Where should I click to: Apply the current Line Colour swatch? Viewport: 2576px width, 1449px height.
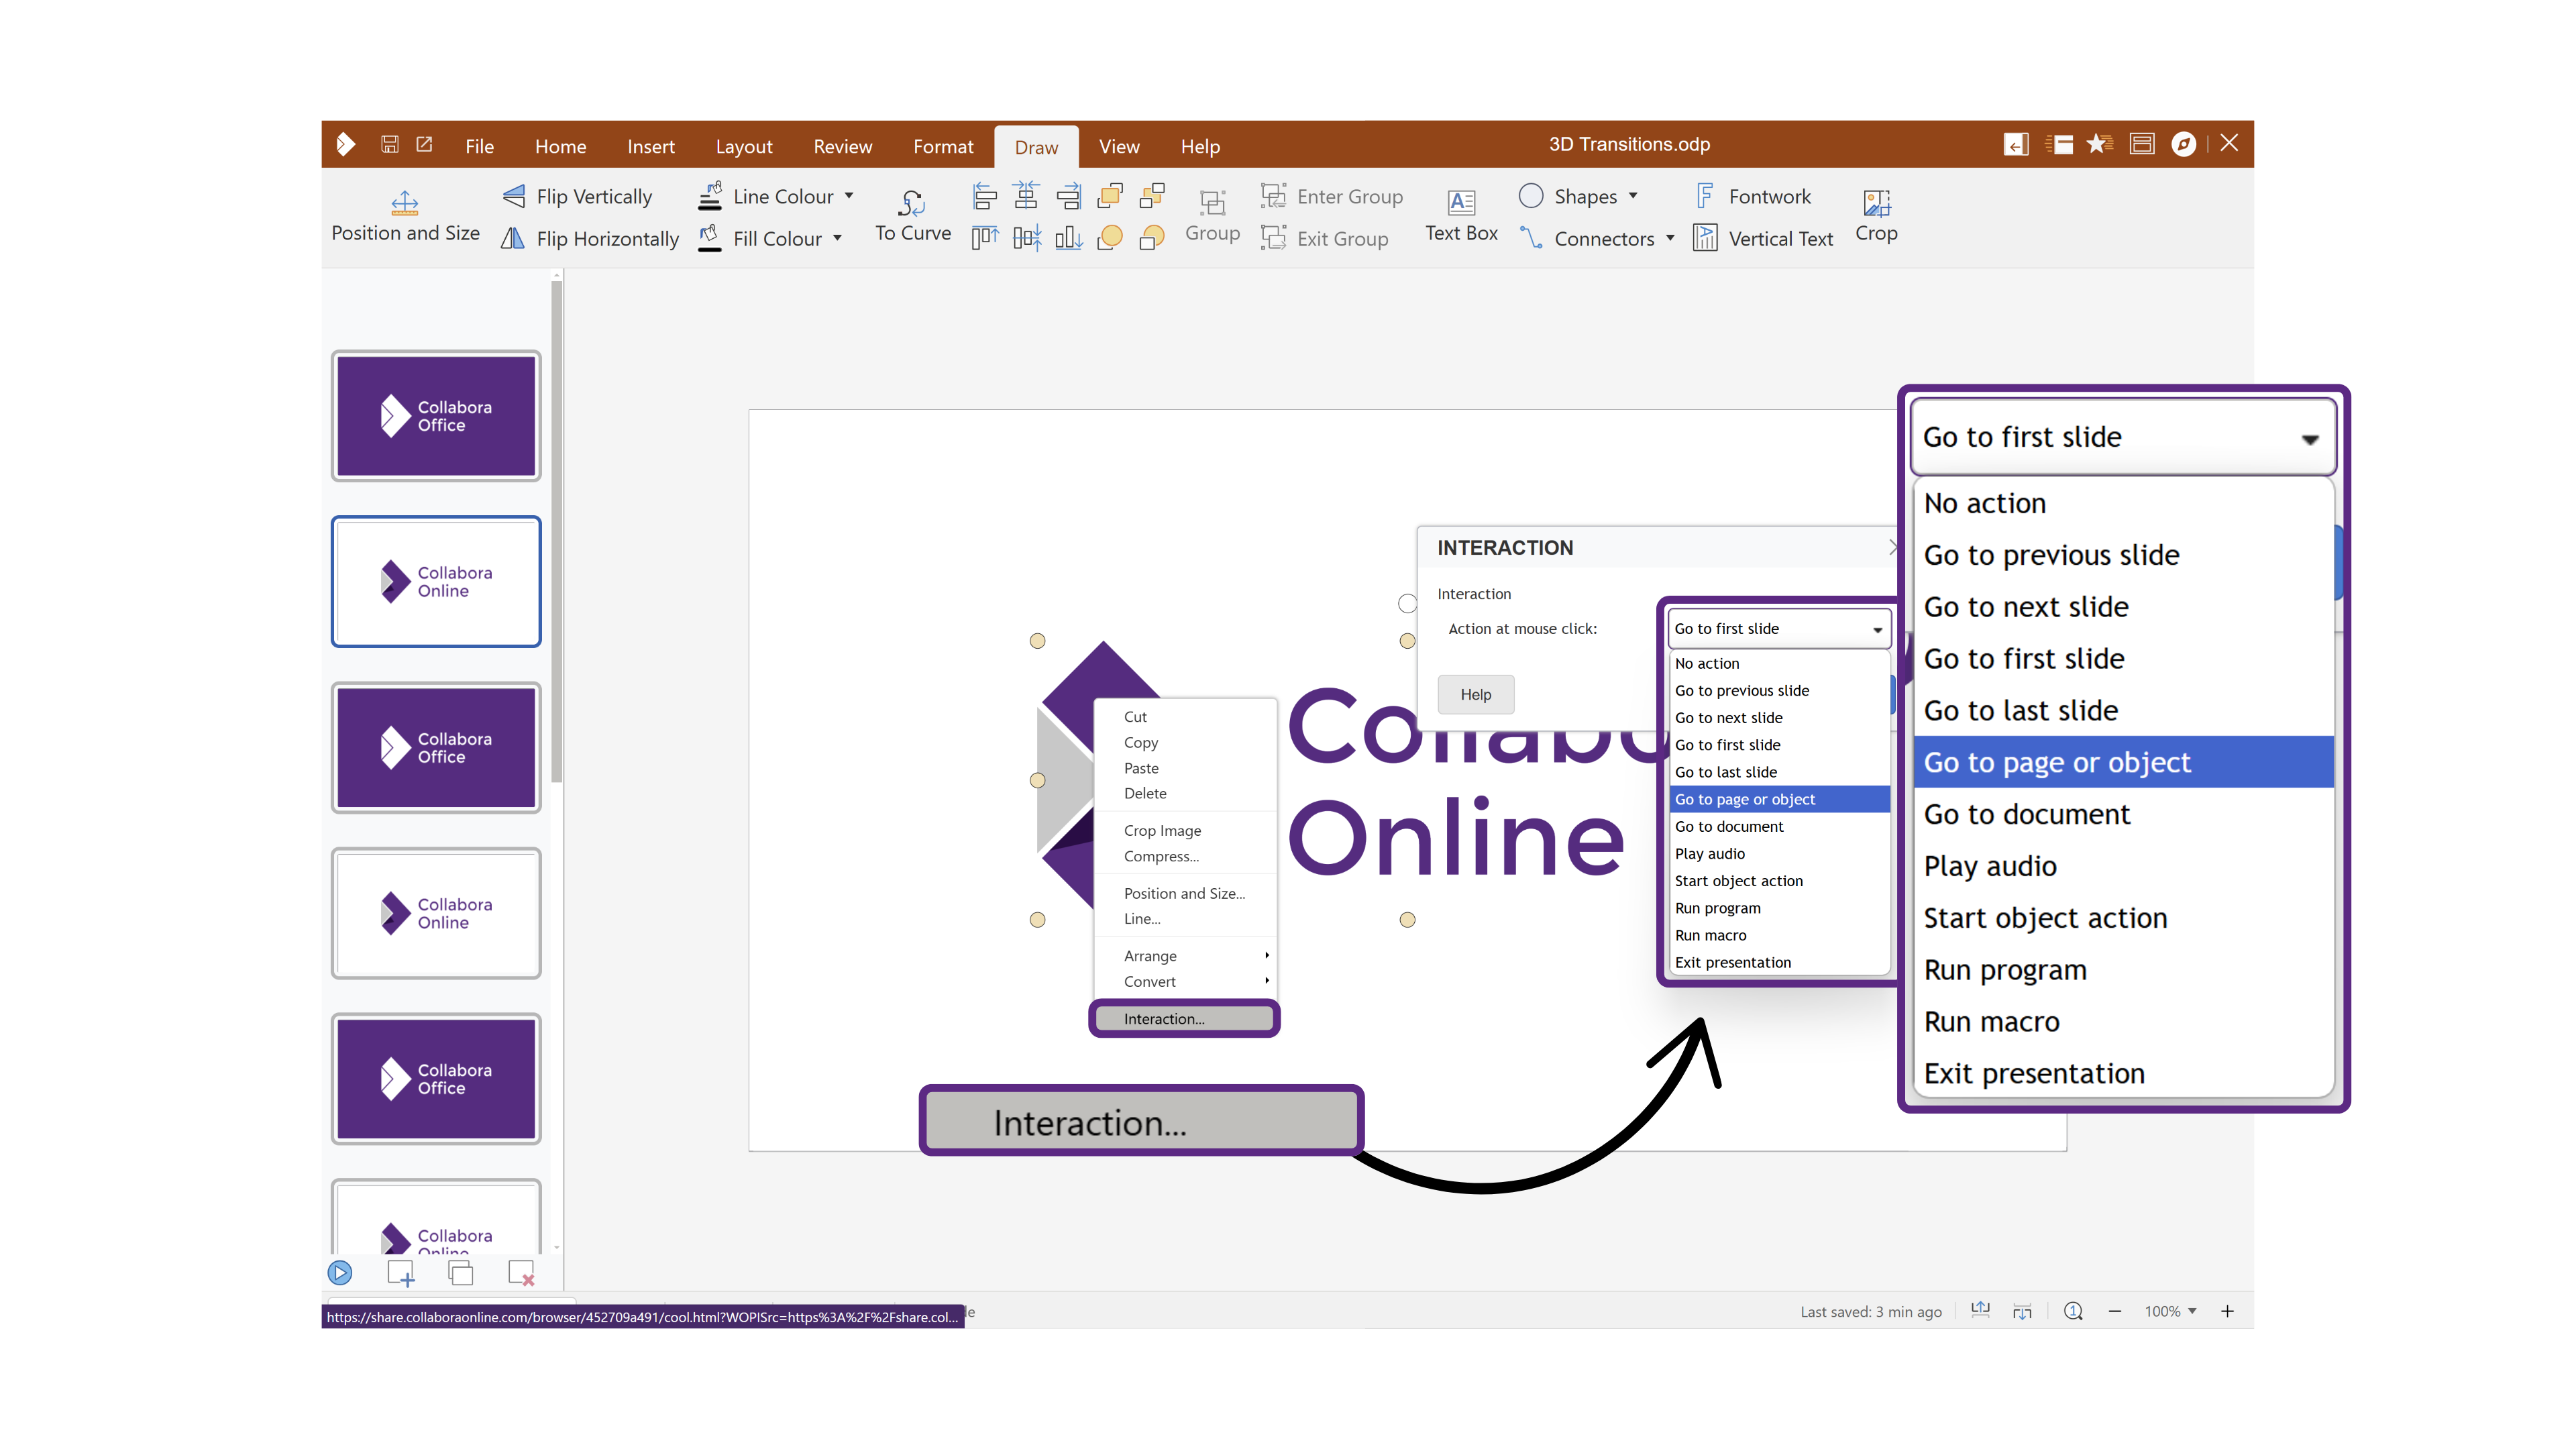tap(710, 196)
